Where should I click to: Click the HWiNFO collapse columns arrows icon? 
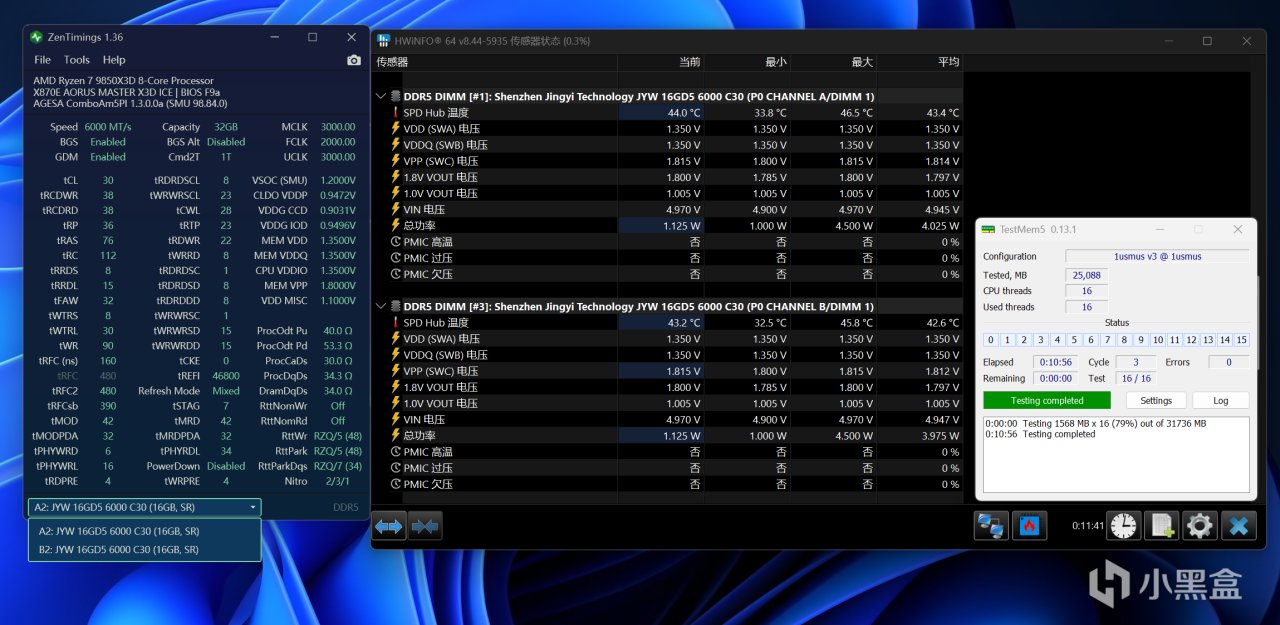point(425,526)
